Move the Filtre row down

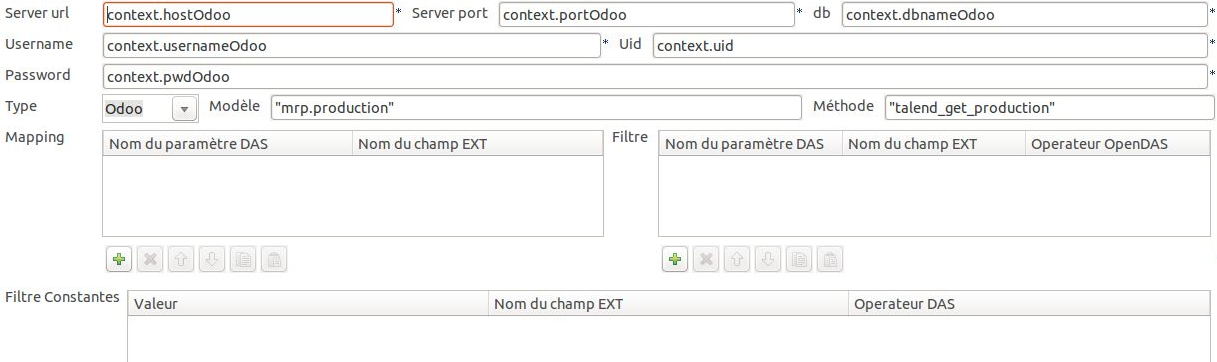pyautogui.click(x=767, y=260)
